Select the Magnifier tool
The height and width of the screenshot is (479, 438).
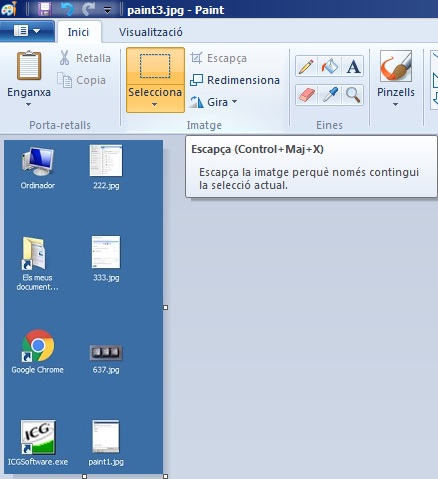pos(353,95)
